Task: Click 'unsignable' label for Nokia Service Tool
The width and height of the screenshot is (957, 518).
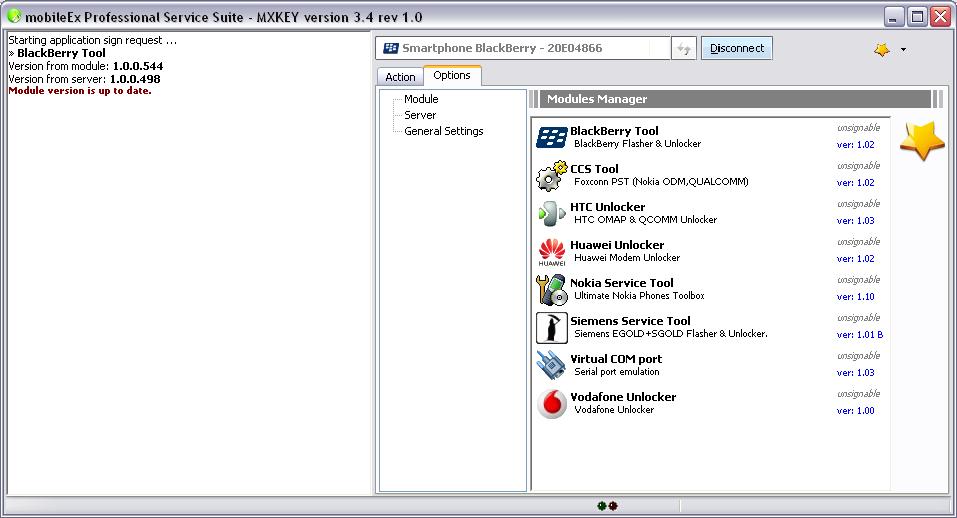Action: coord(858,279)
